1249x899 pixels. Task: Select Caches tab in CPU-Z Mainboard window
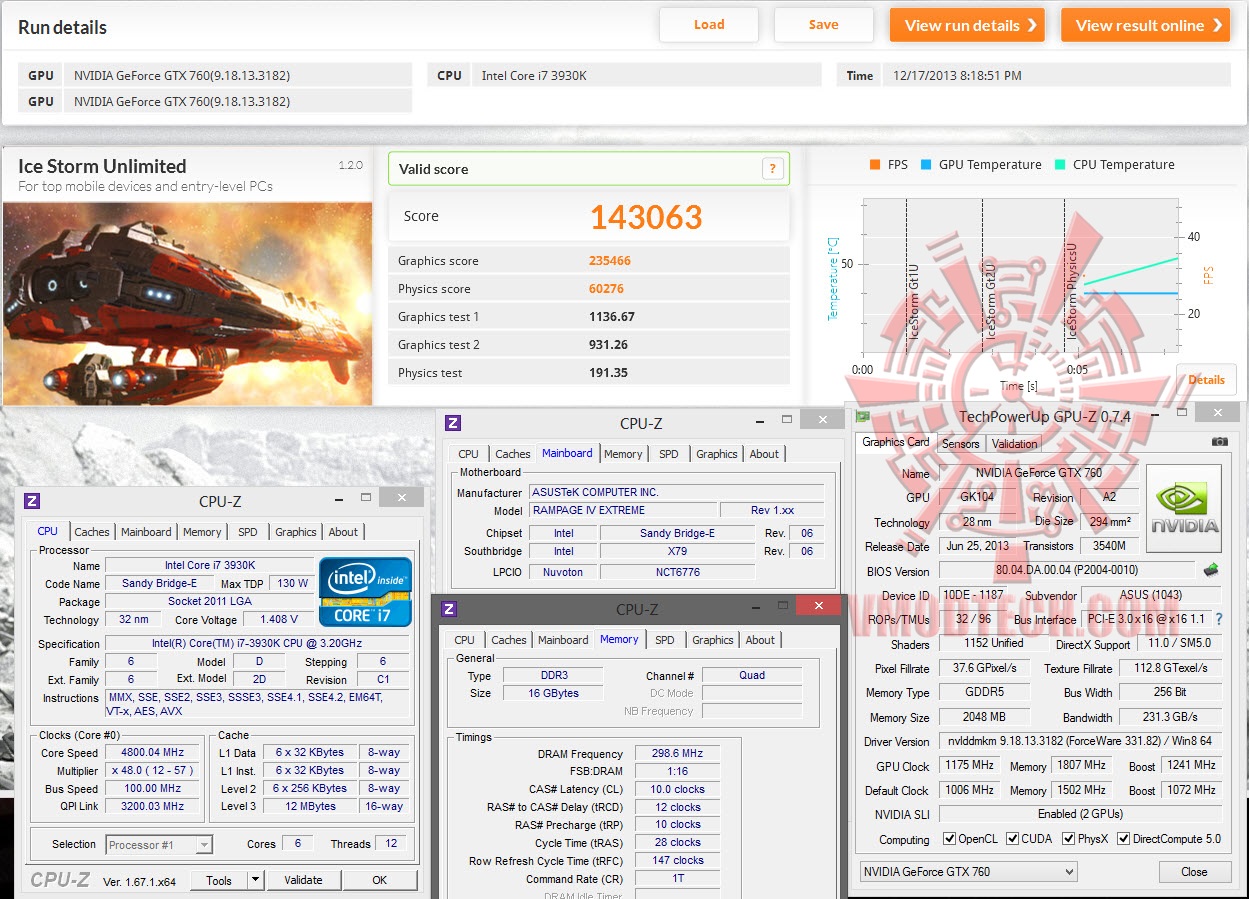tap(513, 454)
